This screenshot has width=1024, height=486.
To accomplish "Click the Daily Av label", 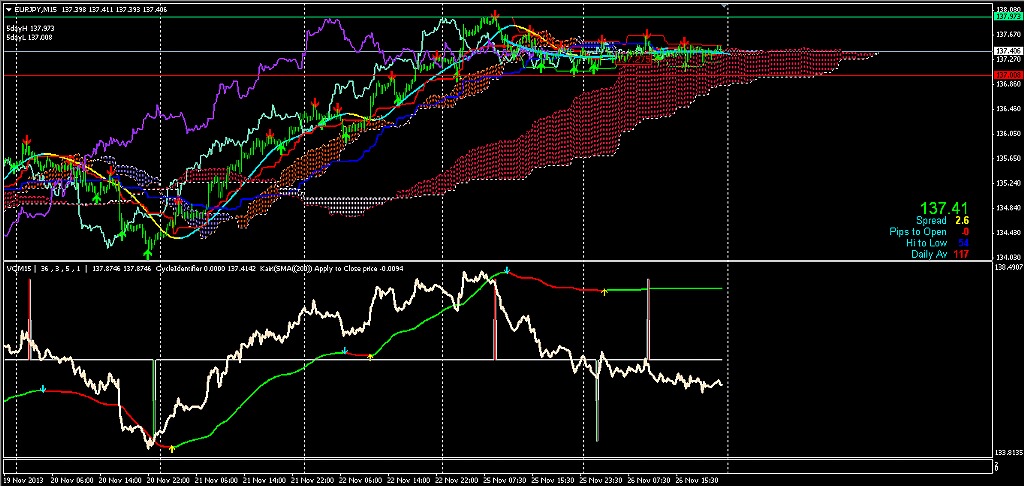I will [x=929, y=254].
